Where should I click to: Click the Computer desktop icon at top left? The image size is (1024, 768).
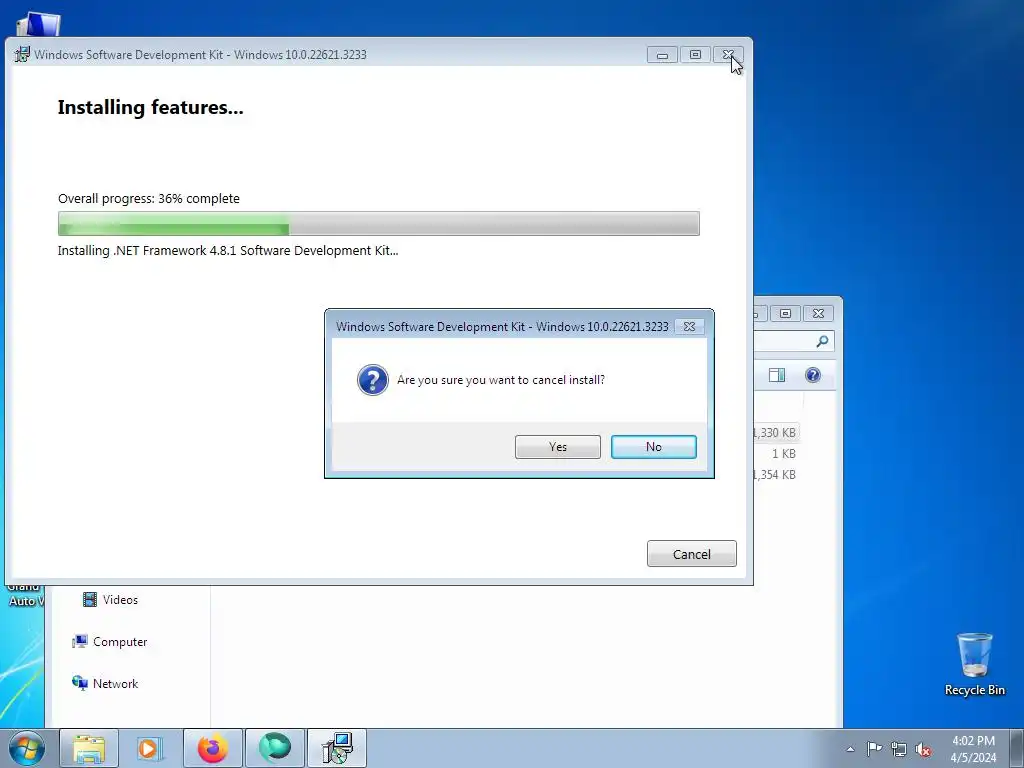38,25
